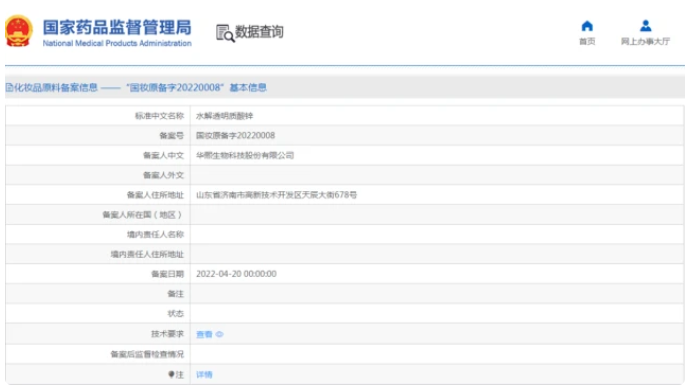Open 网上办事大厅 user icon
The height and width of the screenshot is (391, 694).
(x=645, y=26)
